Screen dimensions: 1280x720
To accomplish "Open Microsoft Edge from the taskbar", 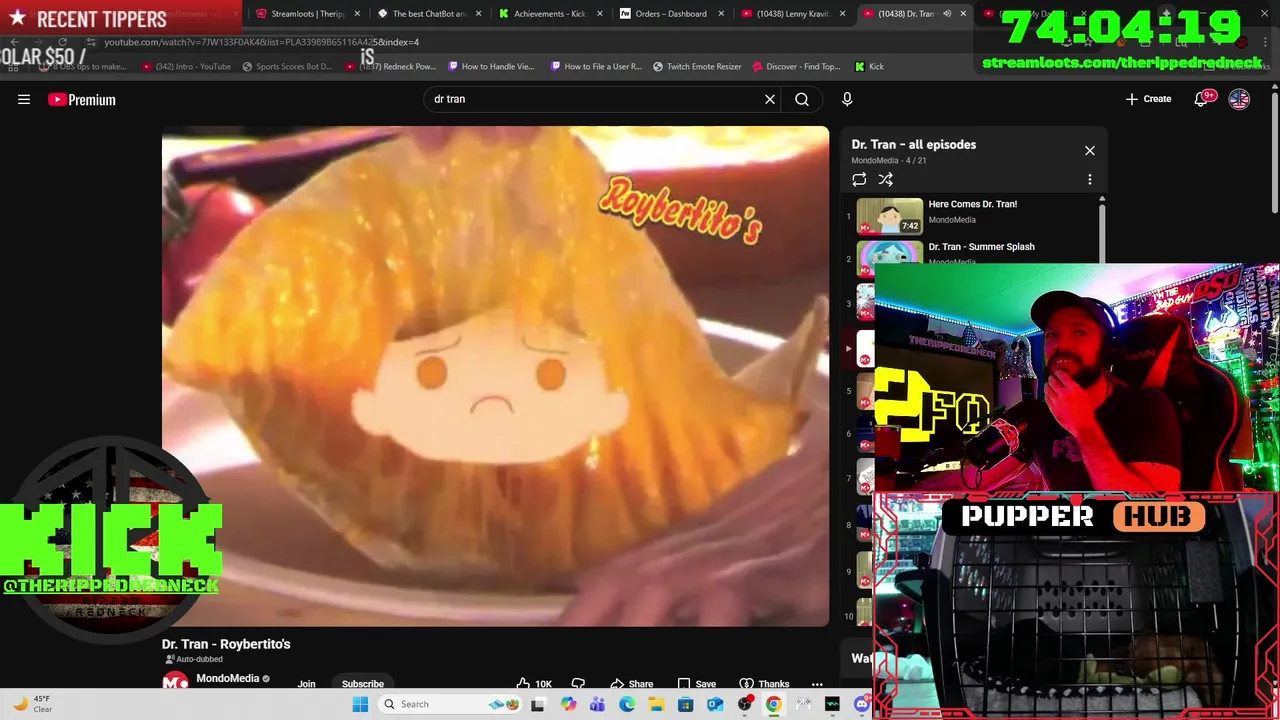I will (627, 704).
